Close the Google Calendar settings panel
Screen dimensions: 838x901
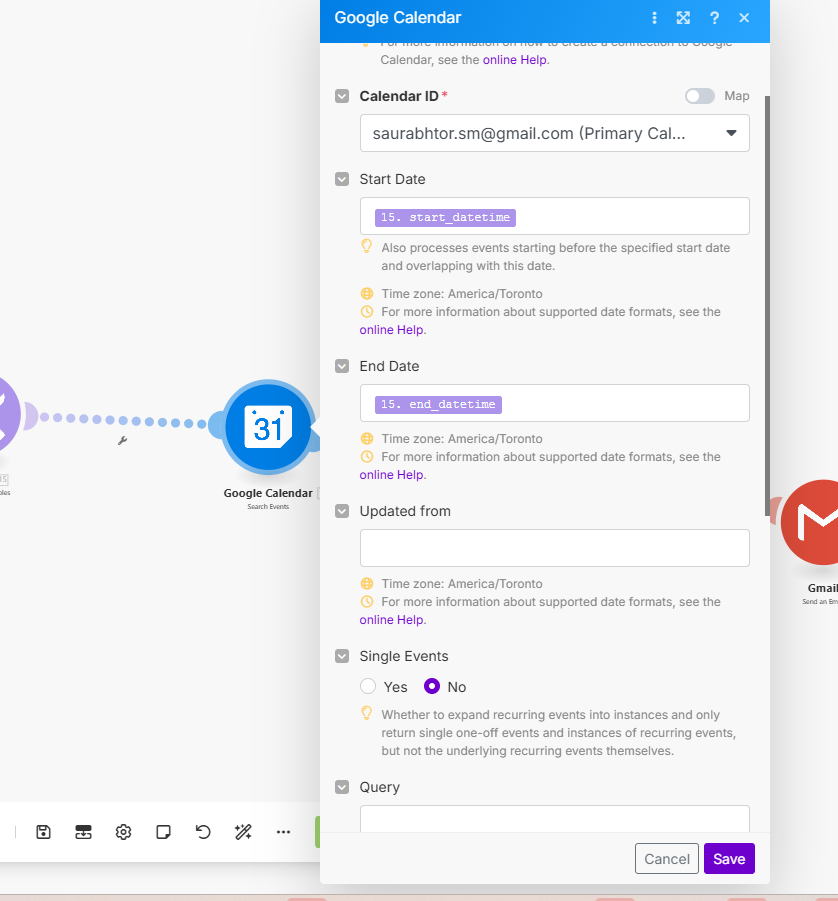744,18
